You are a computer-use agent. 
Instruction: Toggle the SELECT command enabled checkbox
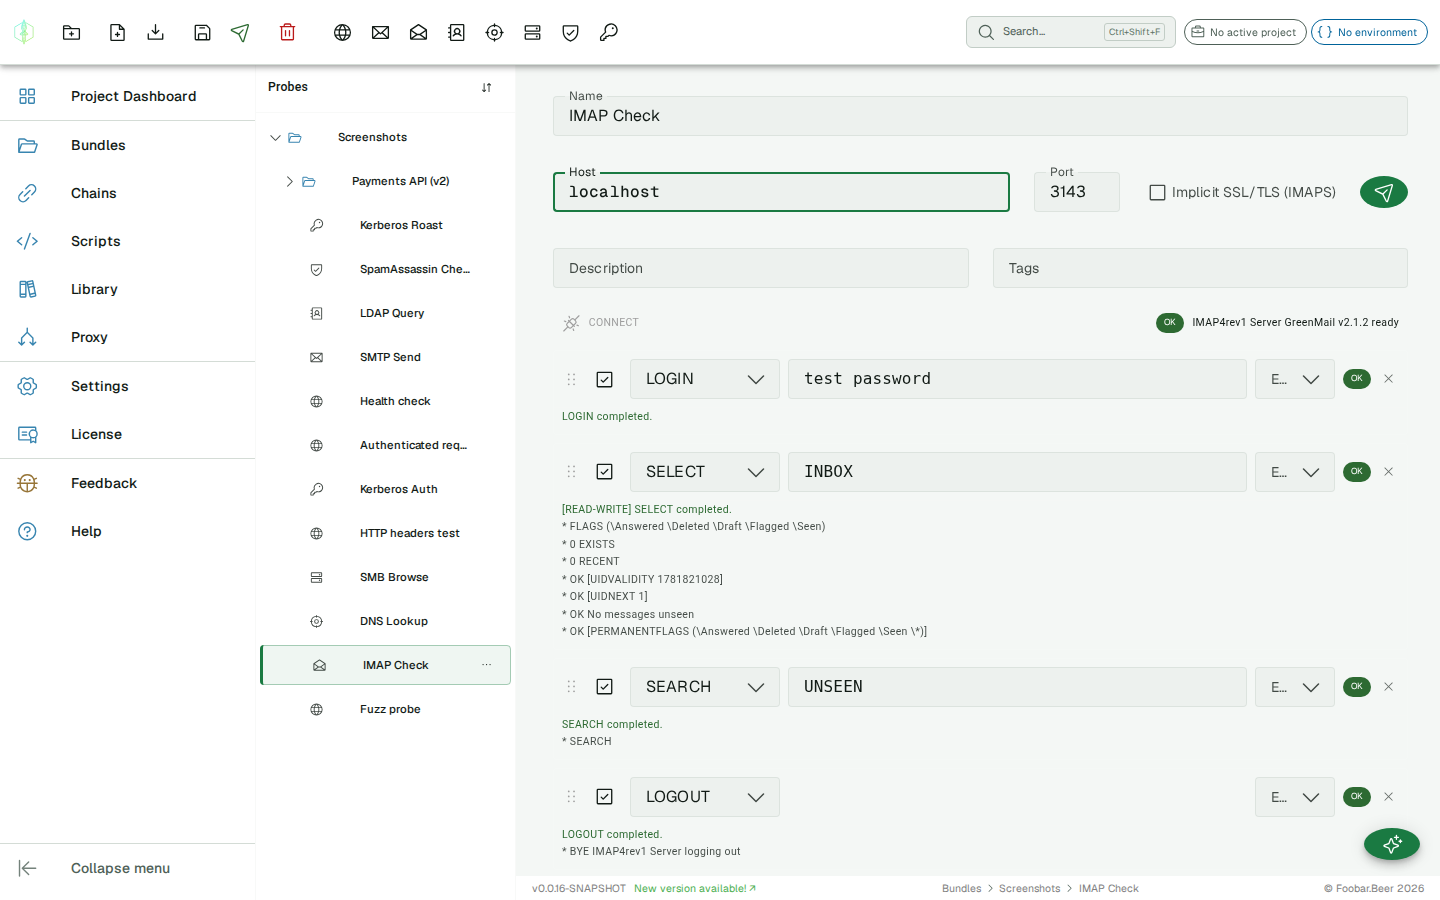click(604, 472)
